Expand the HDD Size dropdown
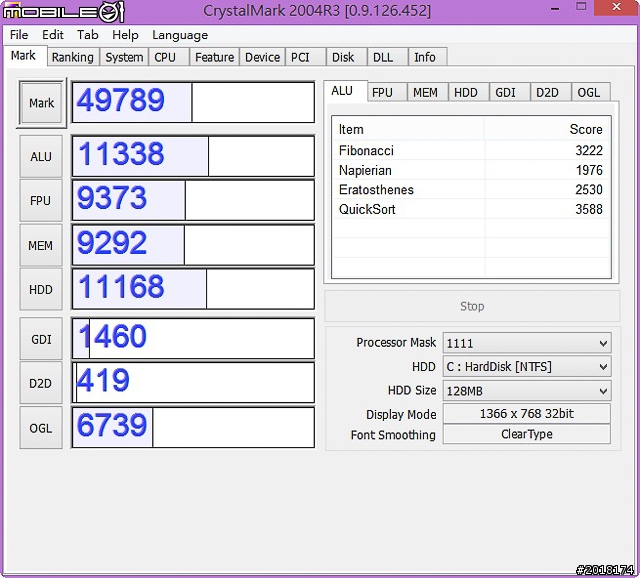 527,391
